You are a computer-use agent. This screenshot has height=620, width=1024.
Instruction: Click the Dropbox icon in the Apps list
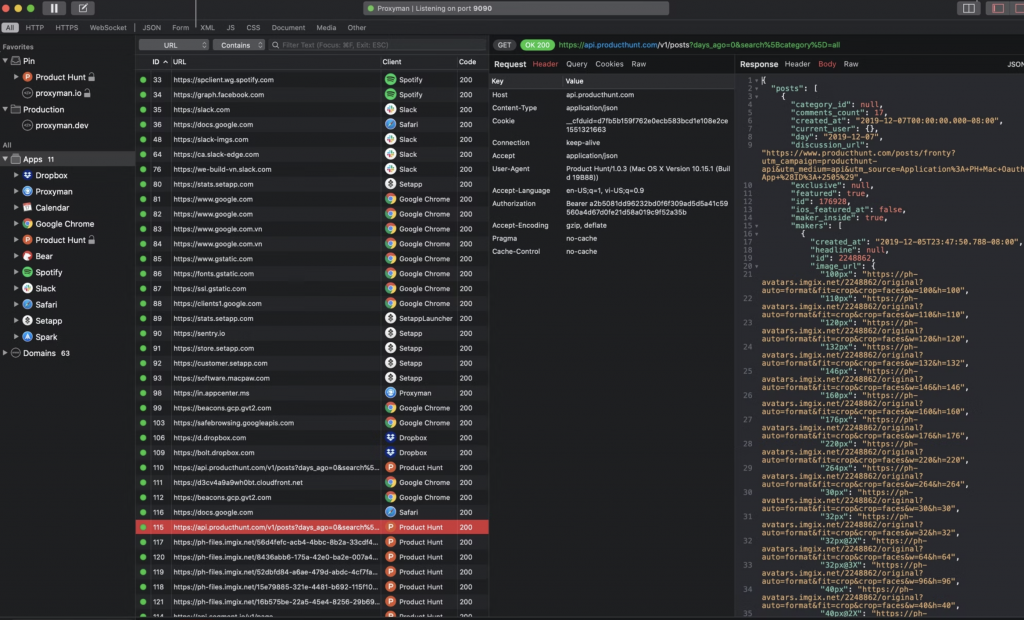point(27,175)
